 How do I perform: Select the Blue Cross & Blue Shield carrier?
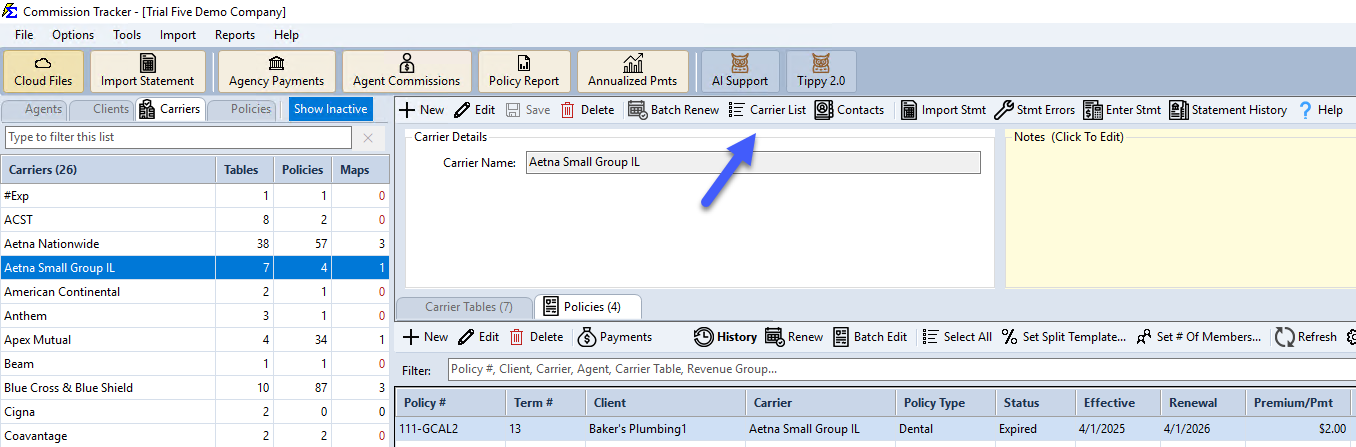pos(195,388)
